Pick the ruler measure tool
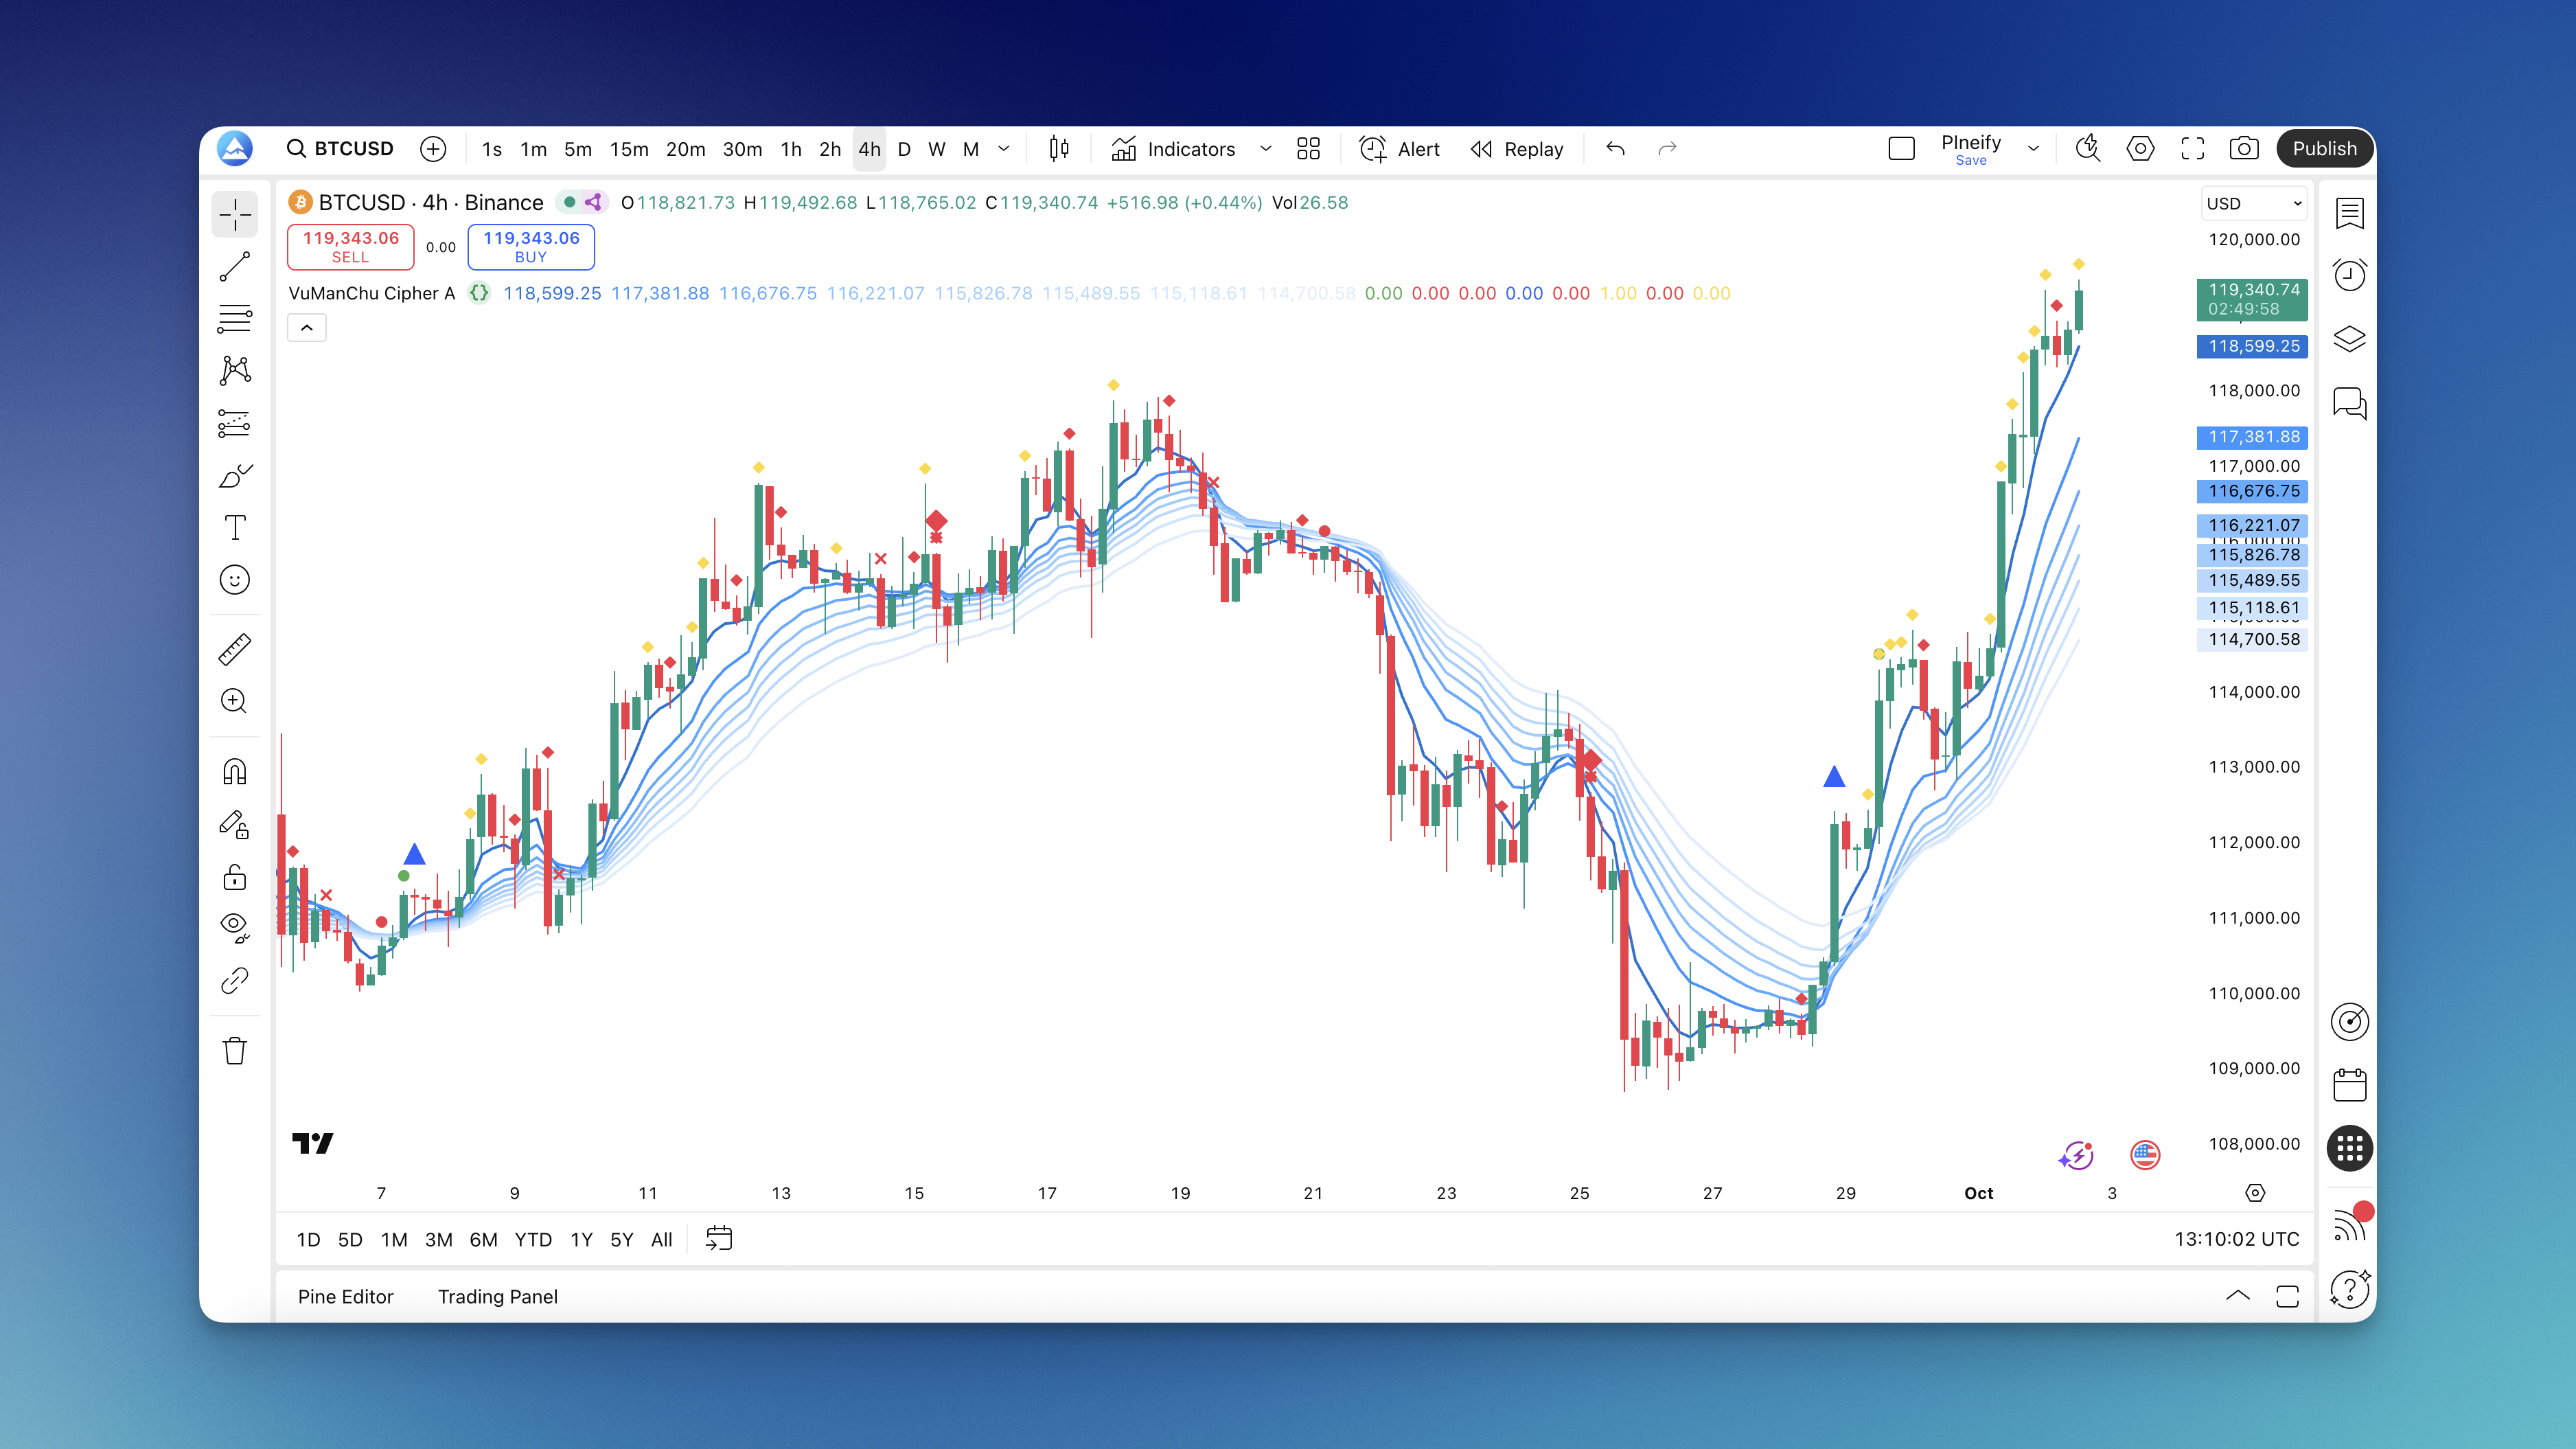 point(235,650)
